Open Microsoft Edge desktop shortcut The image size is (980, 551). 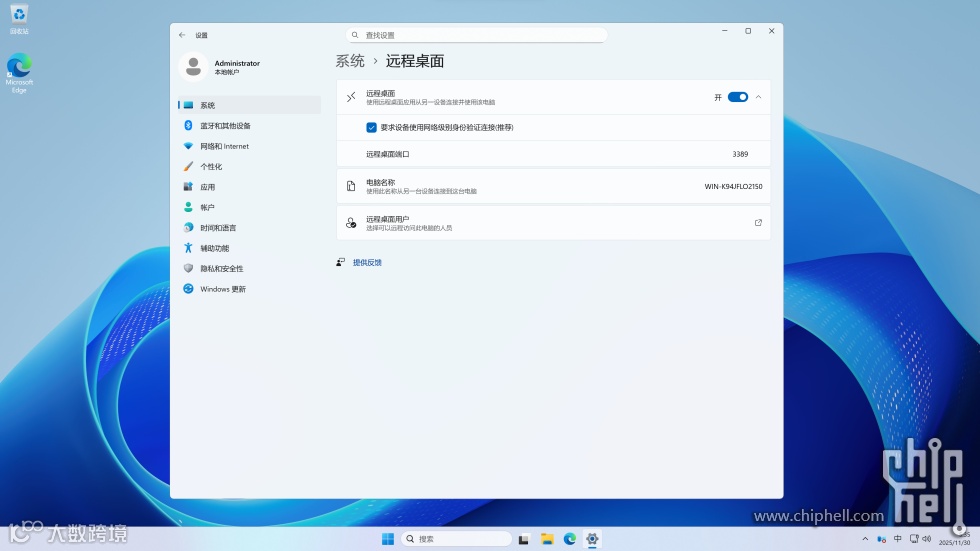[19, 73]
